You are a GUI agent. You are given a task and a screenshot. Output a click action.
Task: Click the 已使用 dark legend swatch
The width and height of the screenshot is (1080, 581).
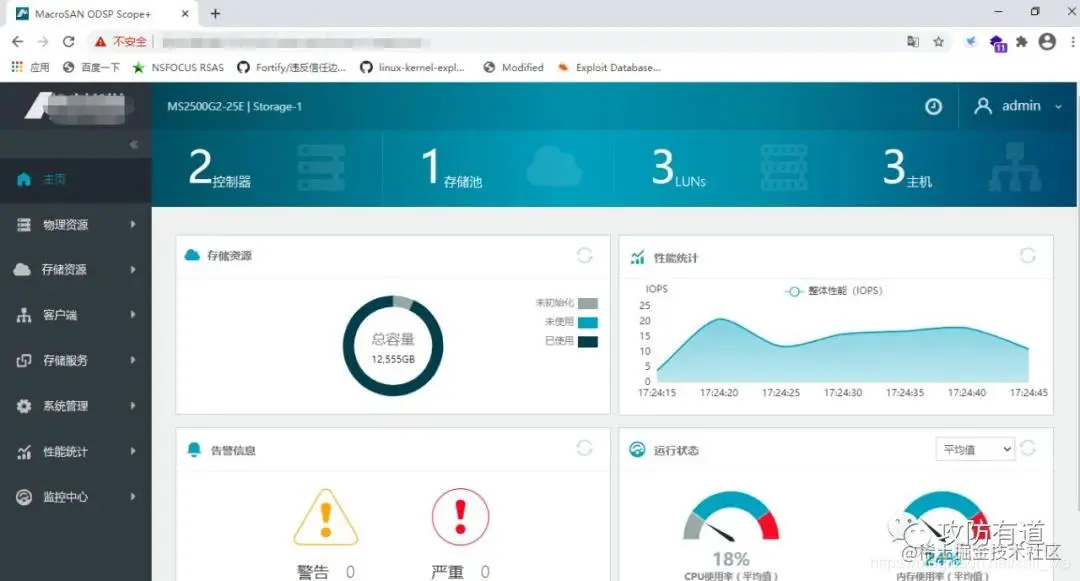(x=588, y=341)
